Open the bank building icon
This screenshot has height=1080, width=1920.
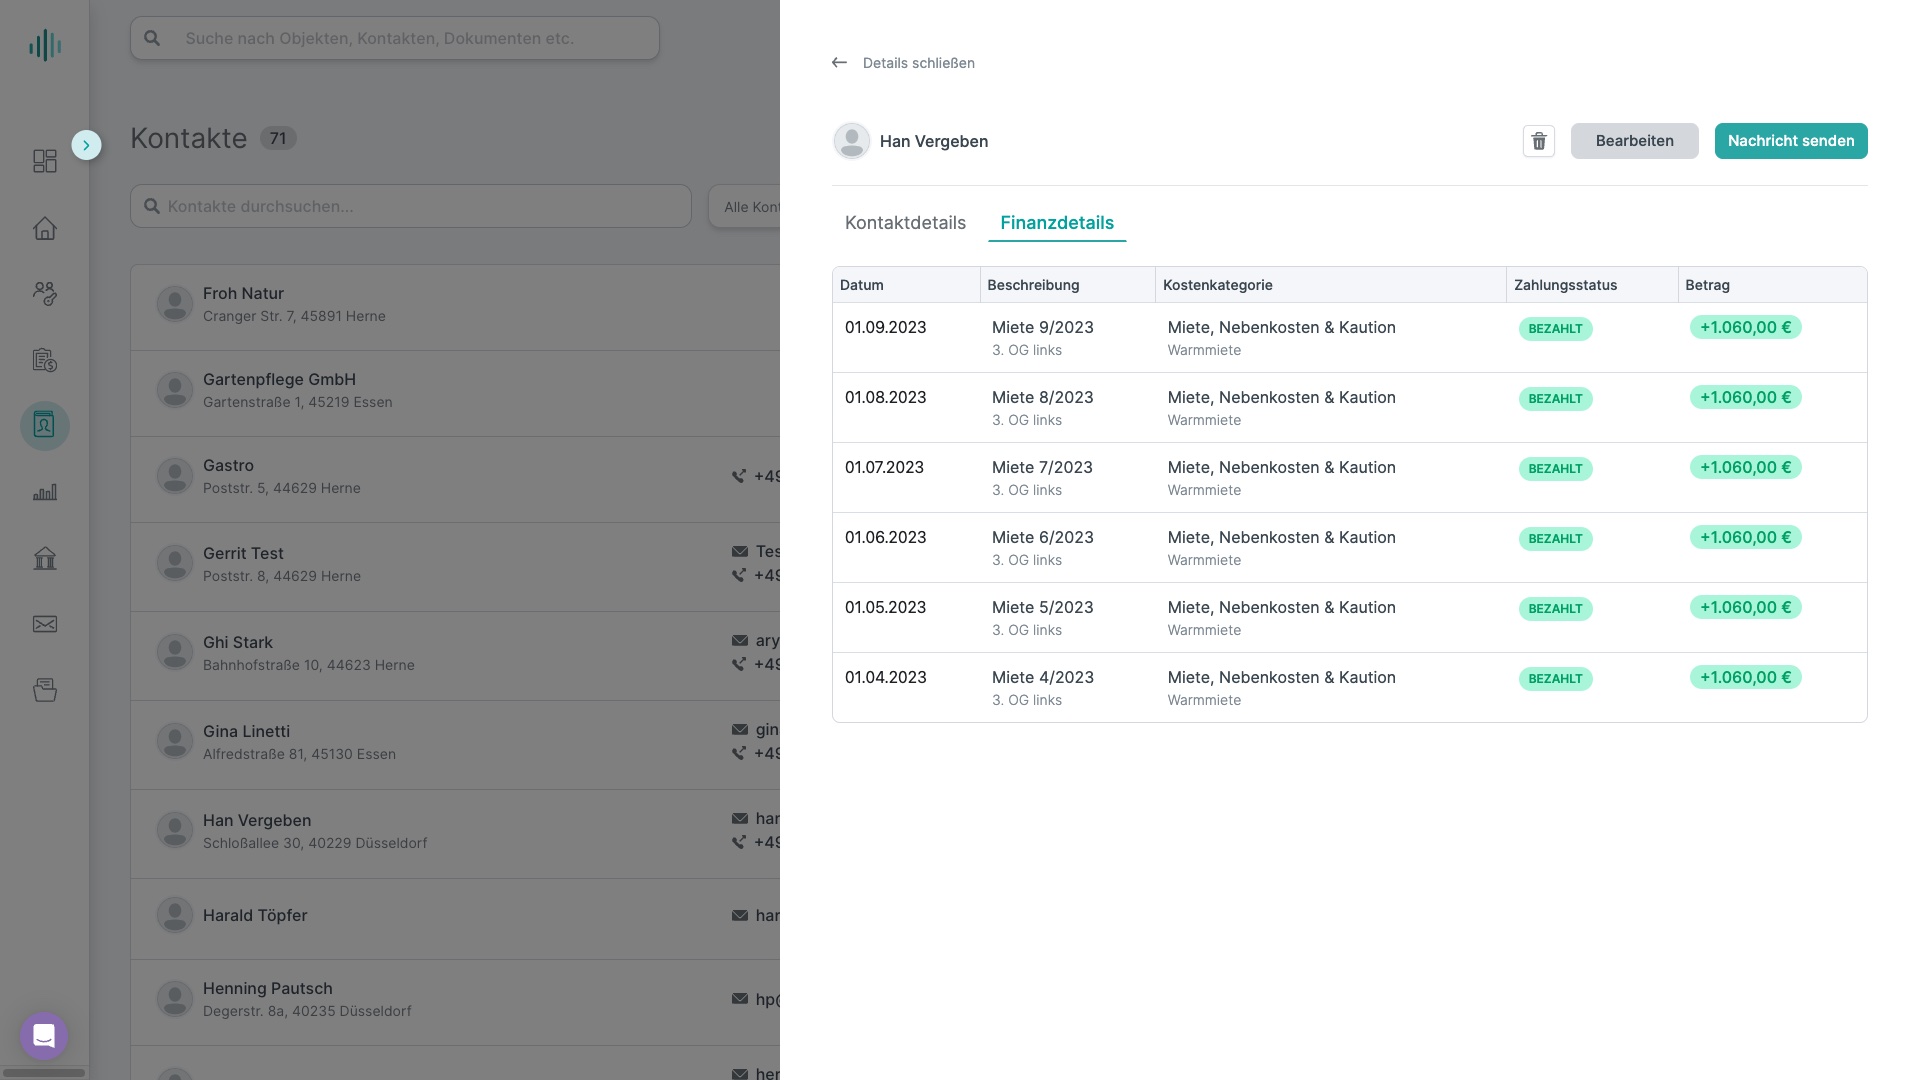(x=45, y=558)
